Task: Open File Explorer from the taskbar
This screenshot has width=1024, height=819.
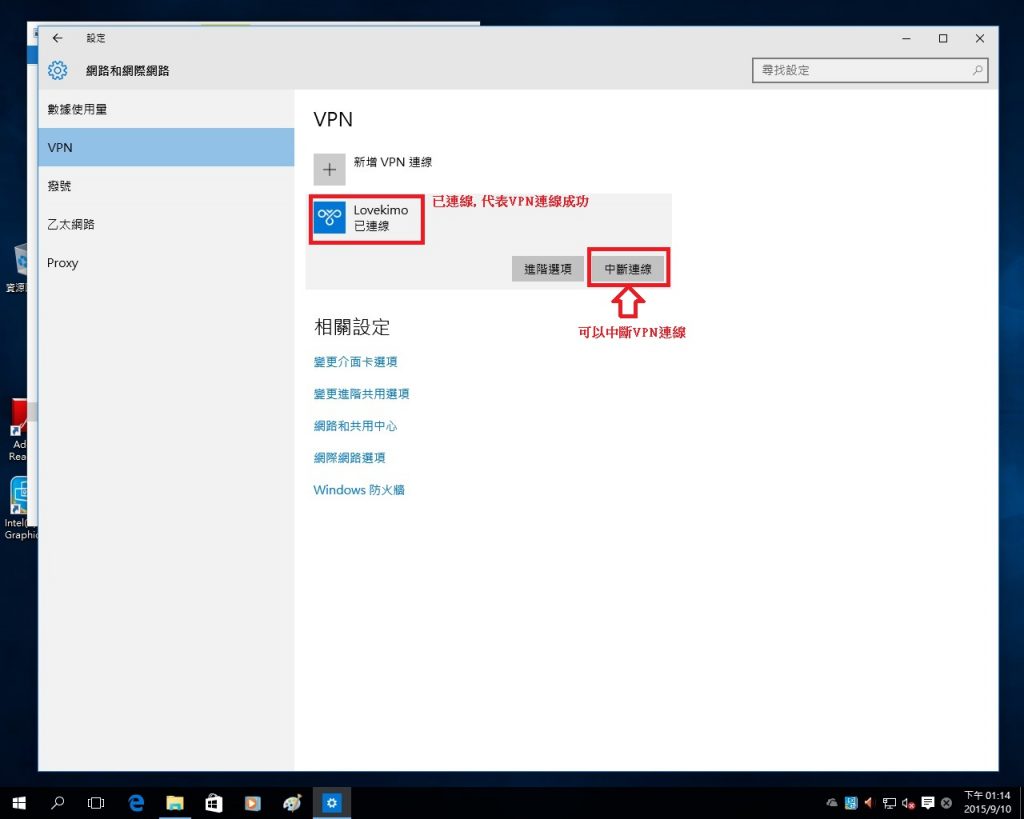Action: 175,802
